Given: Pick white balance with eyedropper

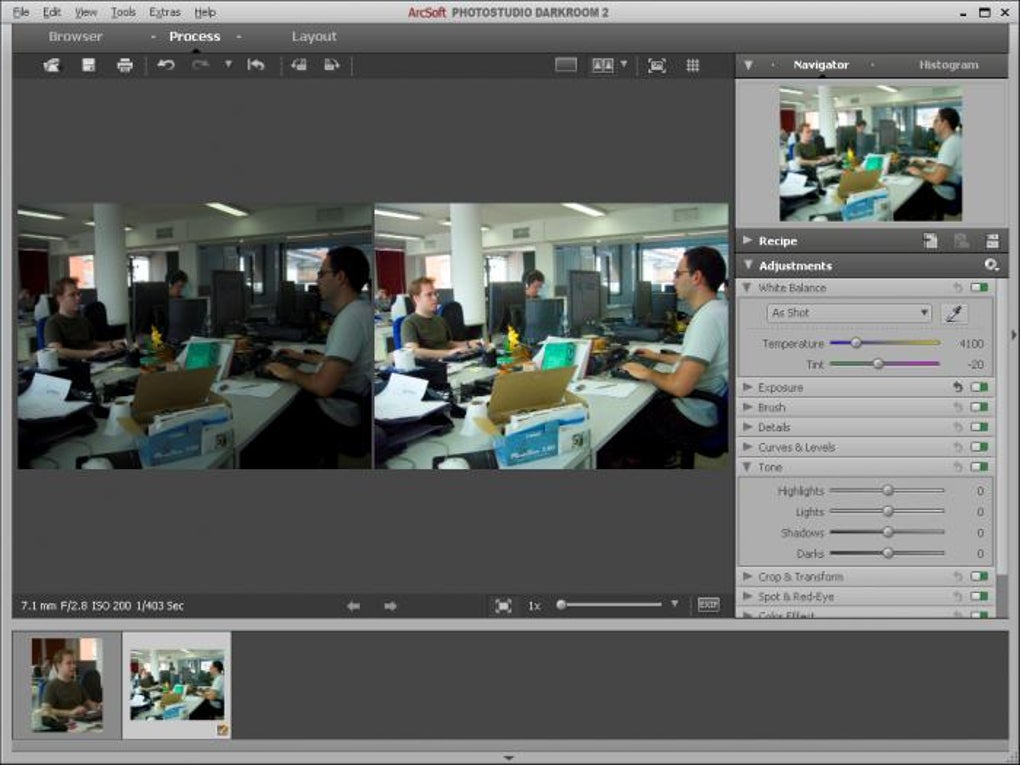Looking at the screenshot, I should [x=954, y=314].
